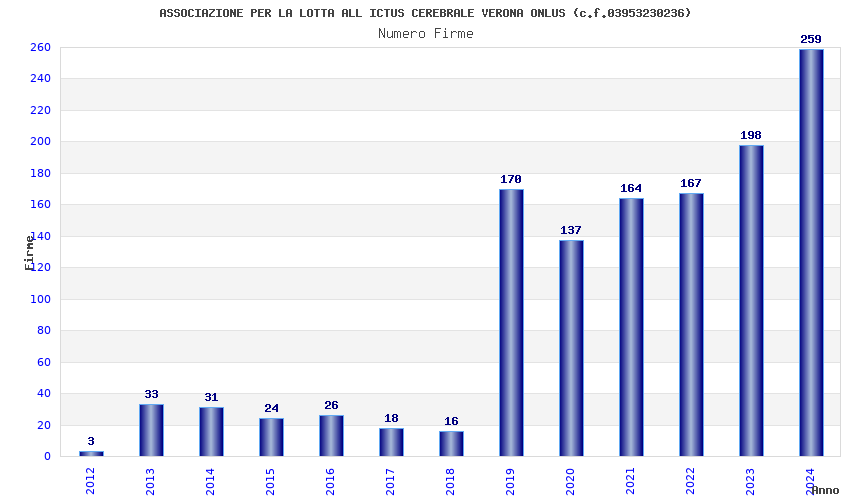Select the 2023 bar with value 198
Image resolution: width=850 pixels, height=500 pixels.
(x=751, y=300)
